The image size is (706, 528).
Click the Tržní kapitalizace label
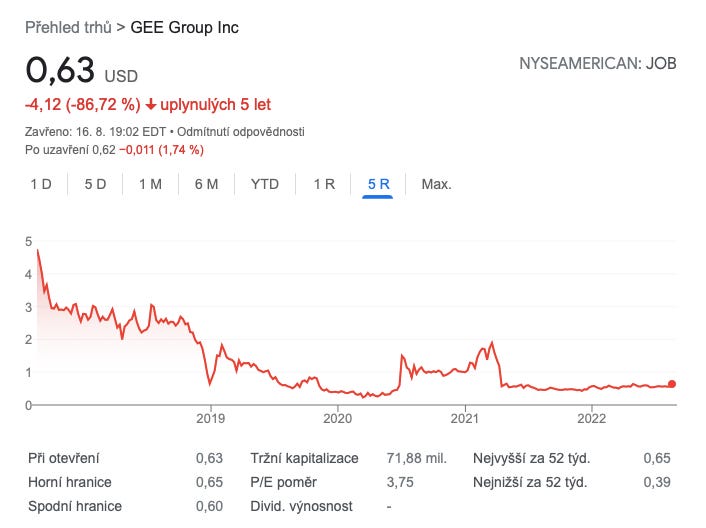pos(304,458)
